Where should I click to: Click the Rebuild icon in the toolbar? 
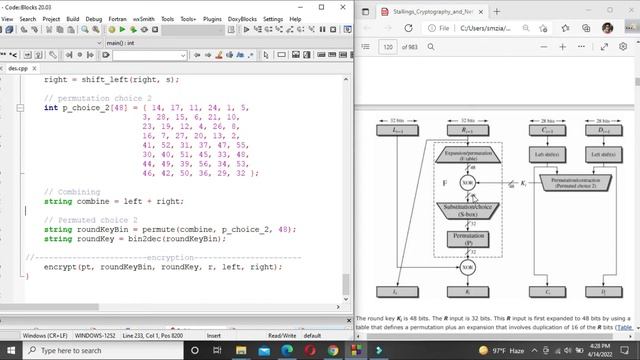[144, 29]
